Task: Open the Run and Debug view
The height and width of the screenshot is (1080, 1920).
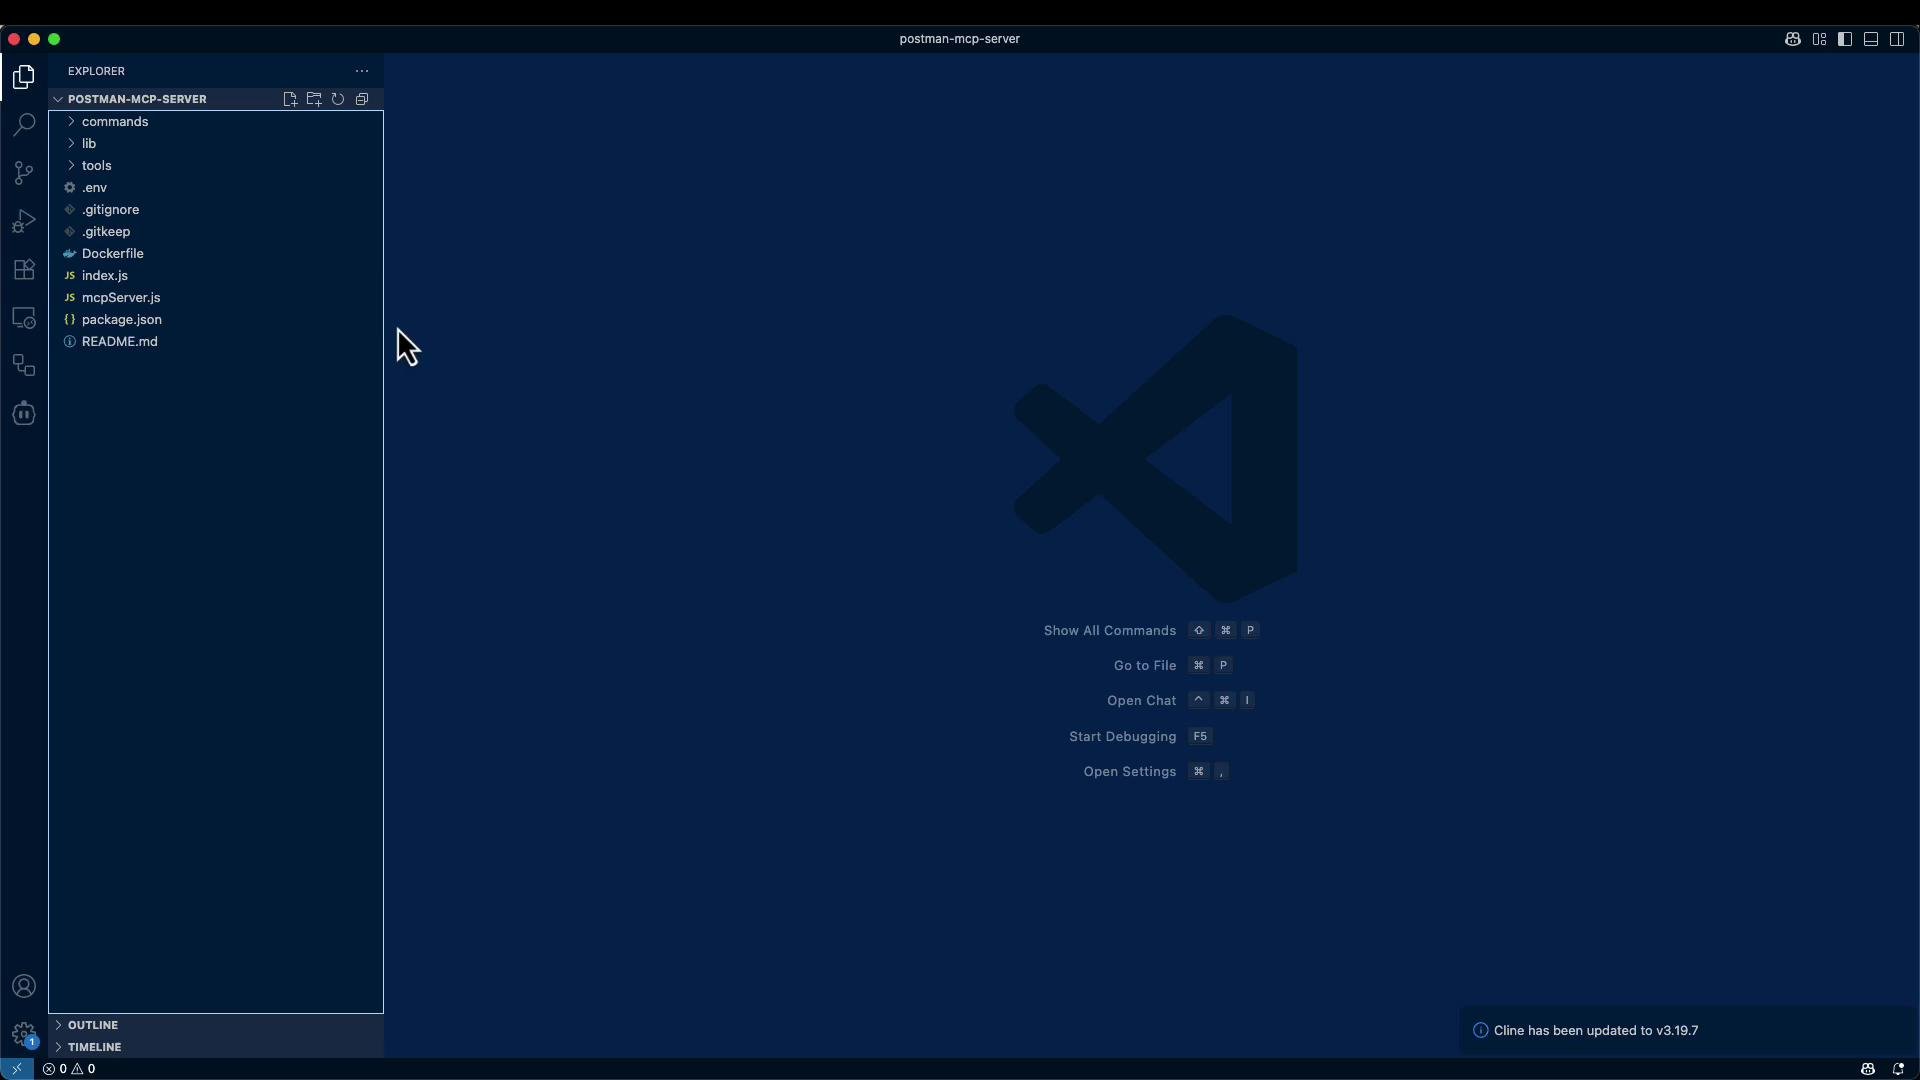Action: click(24, 221)
